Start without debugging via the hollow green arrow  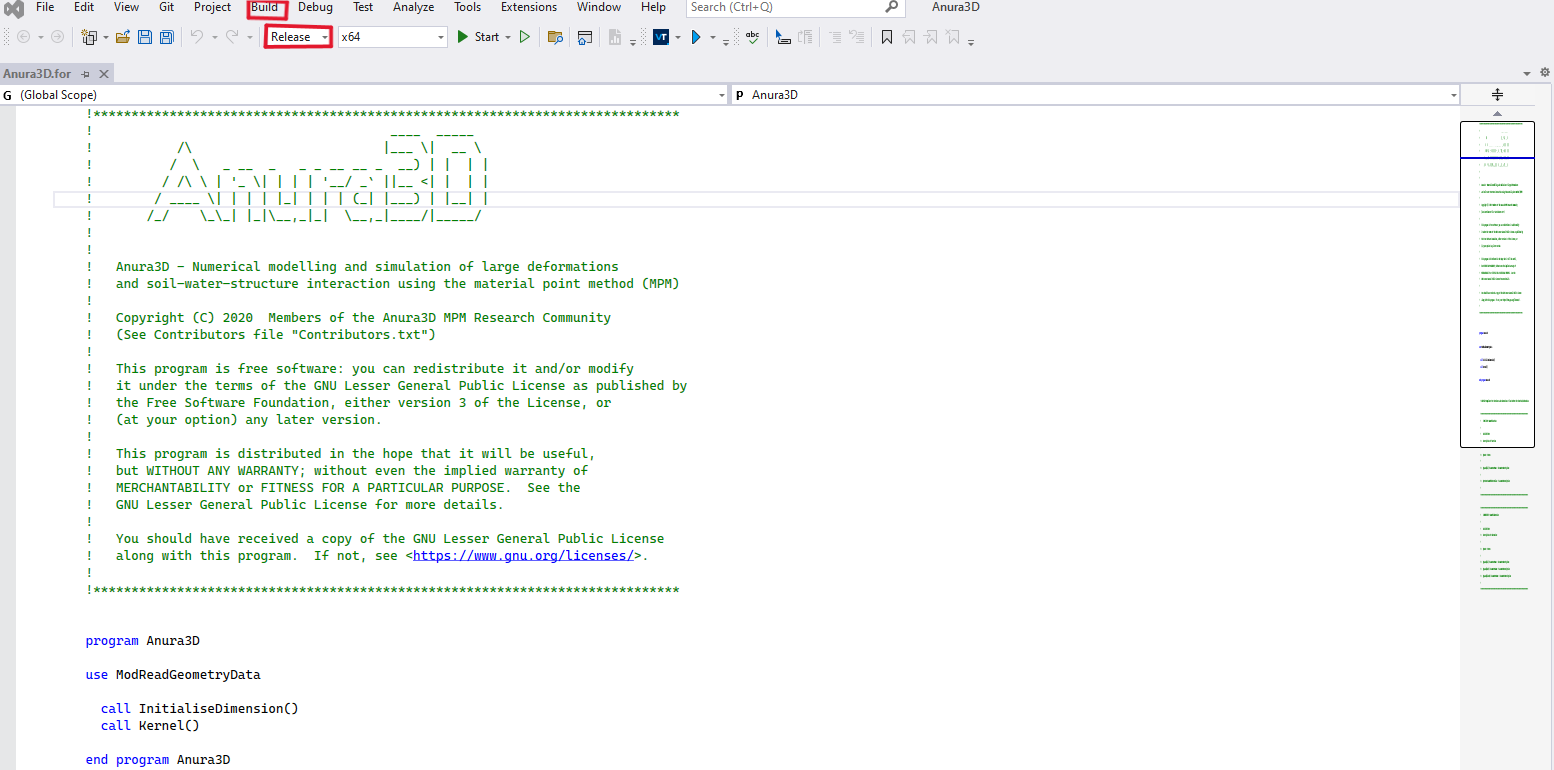[525, 36]
